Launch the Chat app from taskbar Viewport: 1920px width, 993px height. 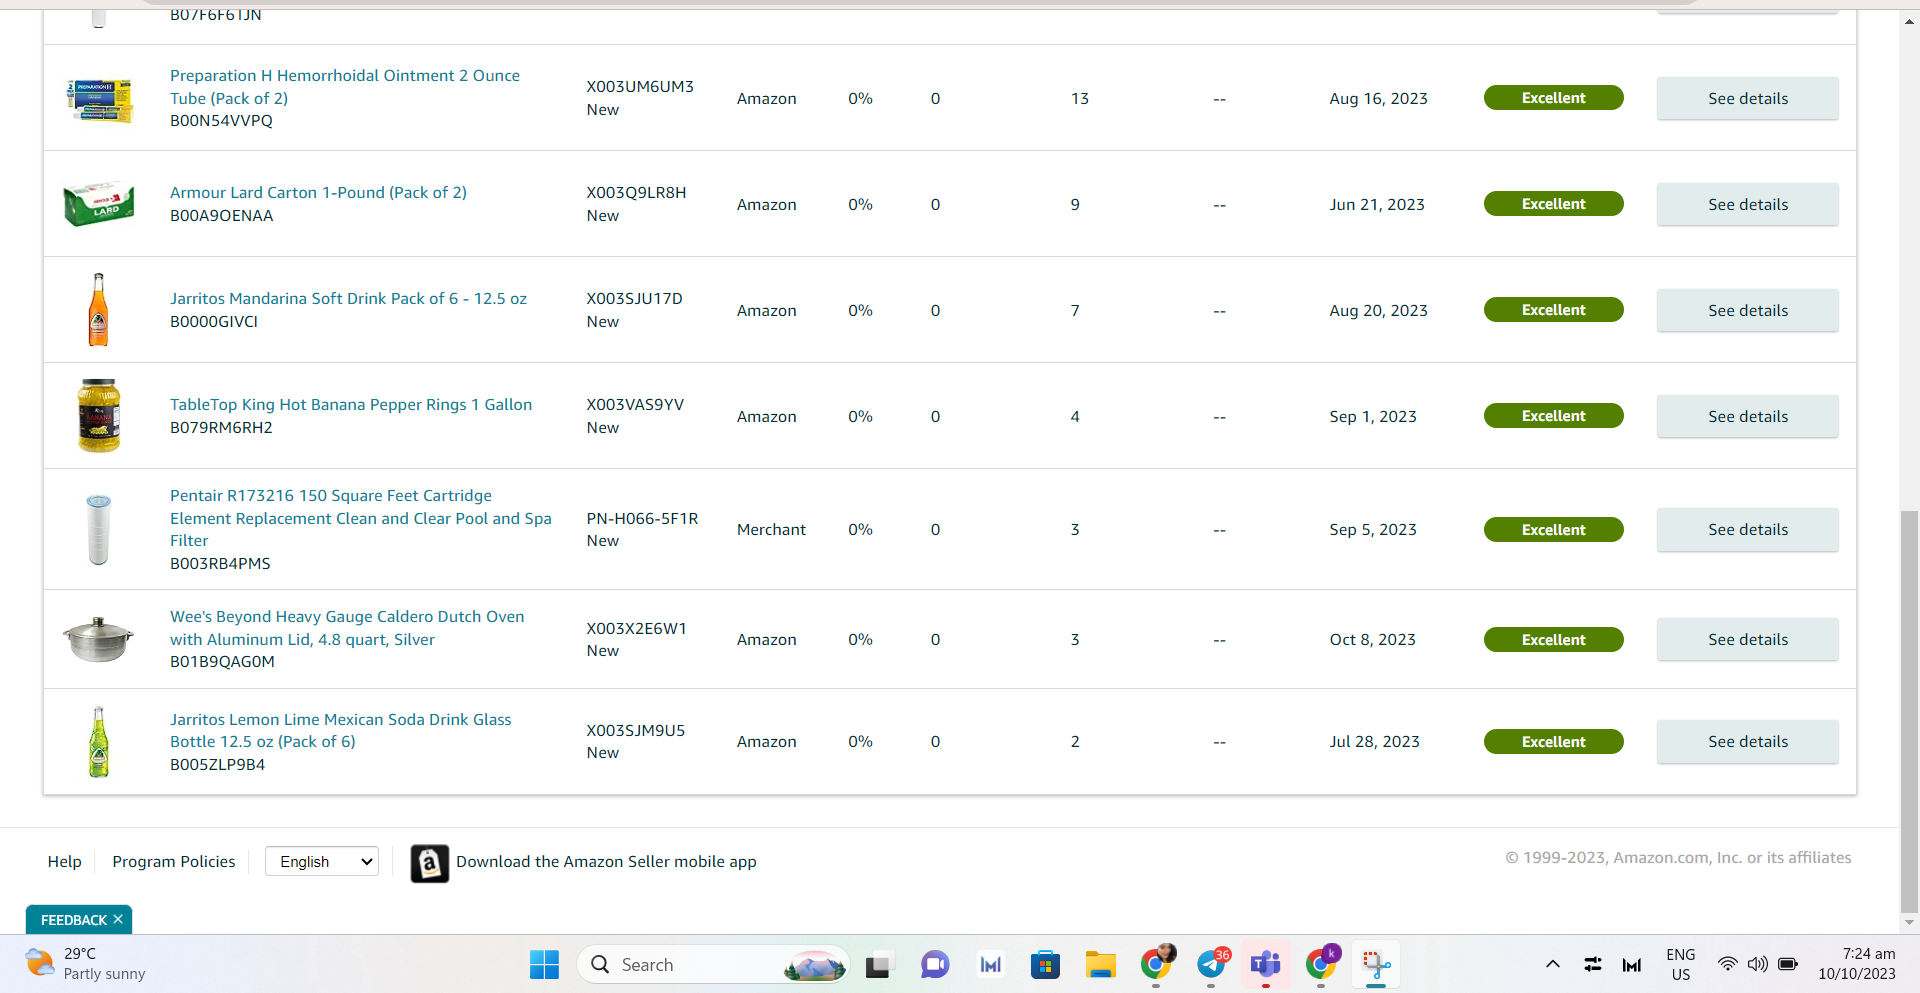935,964
